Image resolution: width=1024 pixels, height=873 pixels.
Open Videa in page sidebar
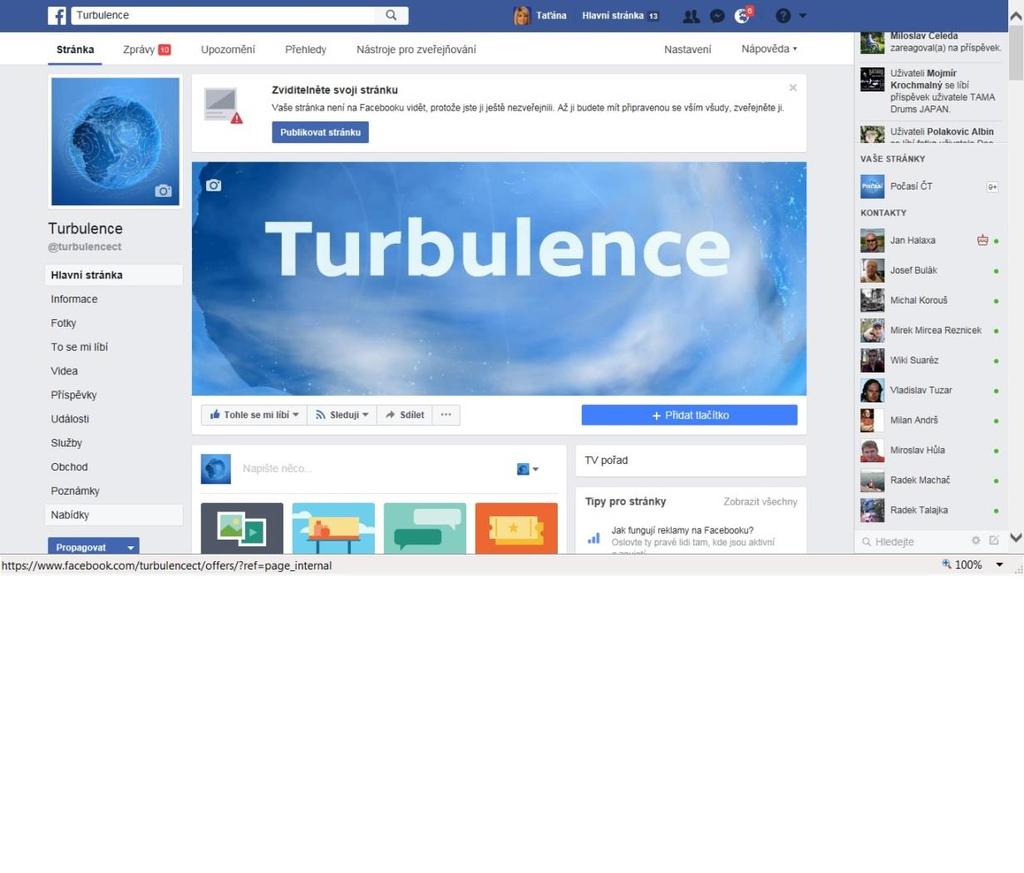[x=64, y=371]
